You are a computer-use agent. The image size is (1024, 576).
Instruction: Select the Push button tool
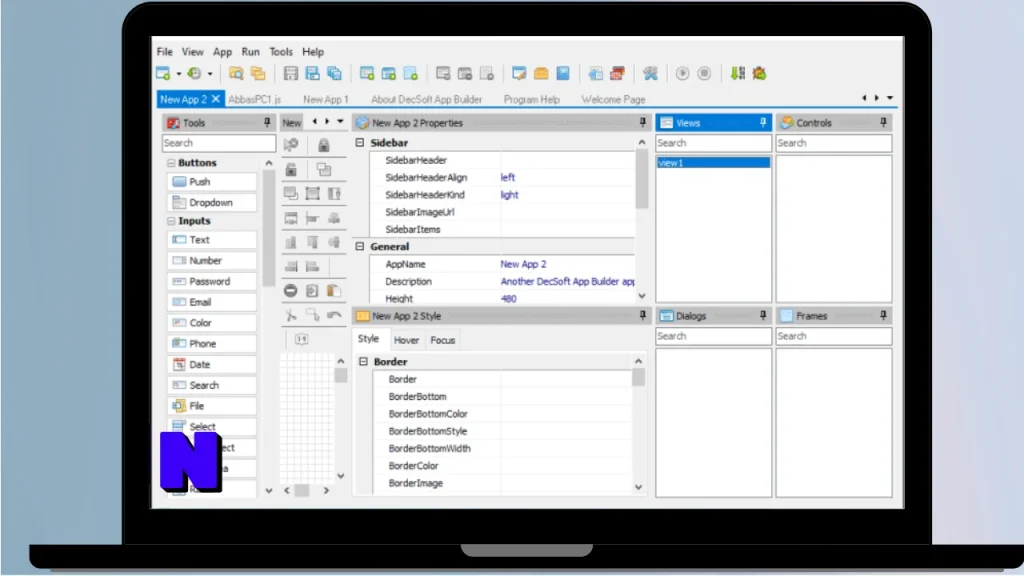pyautogui.click(x=213, y=182)
